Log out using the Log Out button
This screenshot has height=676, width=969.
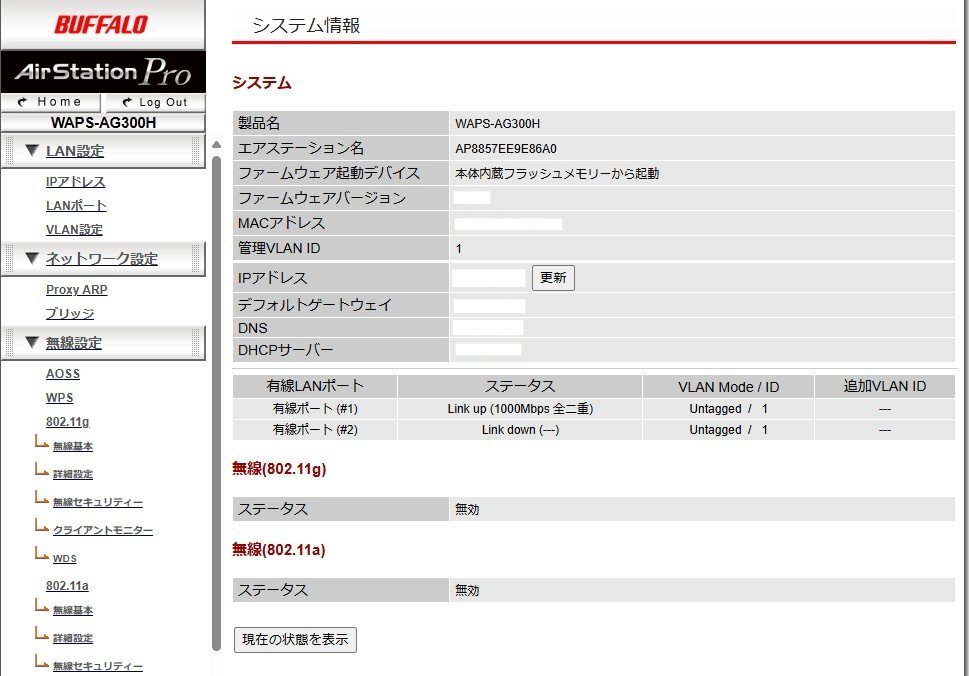[155, 102]
